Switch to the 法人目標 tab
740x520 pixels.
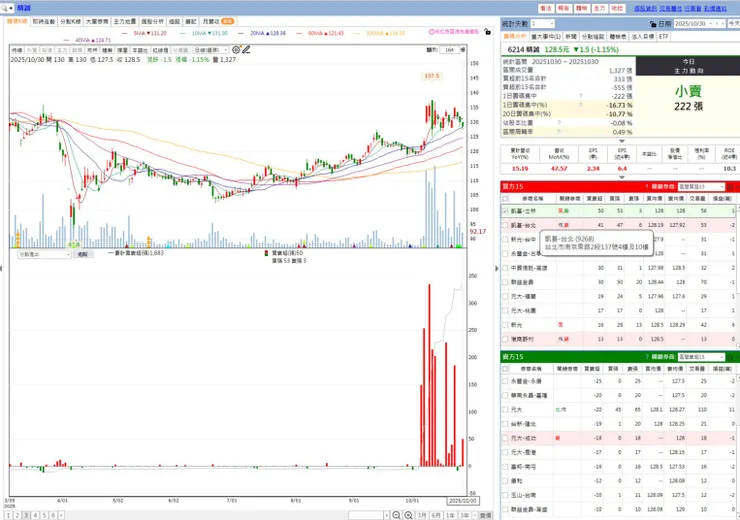[642, 36]
